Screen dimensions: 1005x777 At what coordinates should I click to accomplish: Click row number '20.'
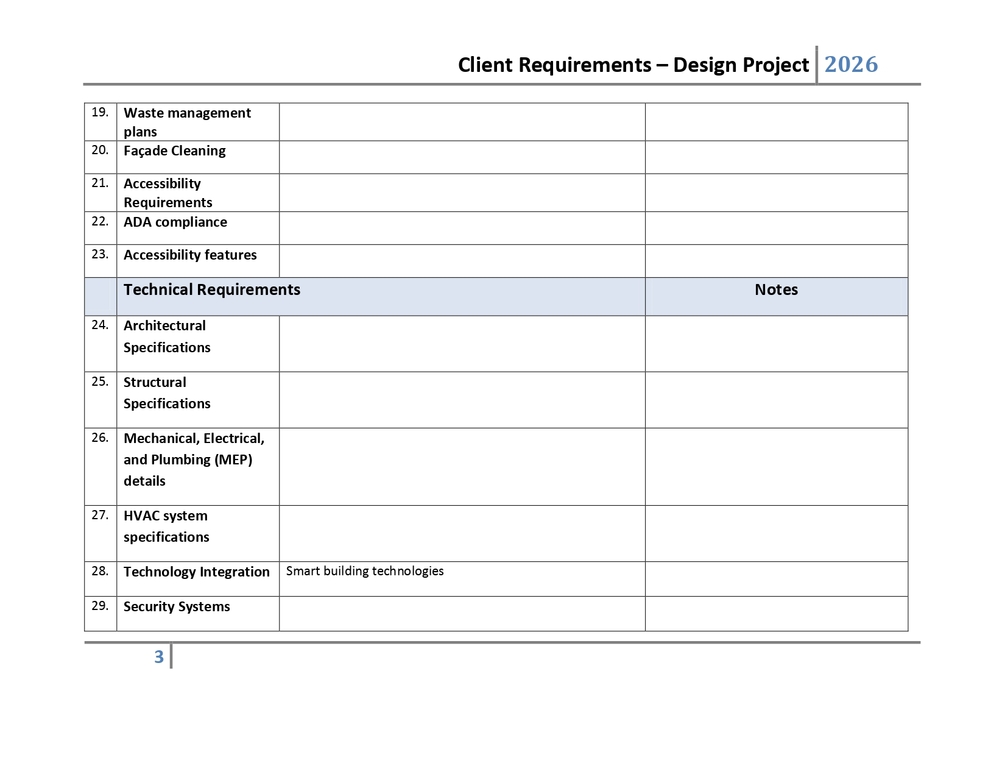[x=100, y=150]
